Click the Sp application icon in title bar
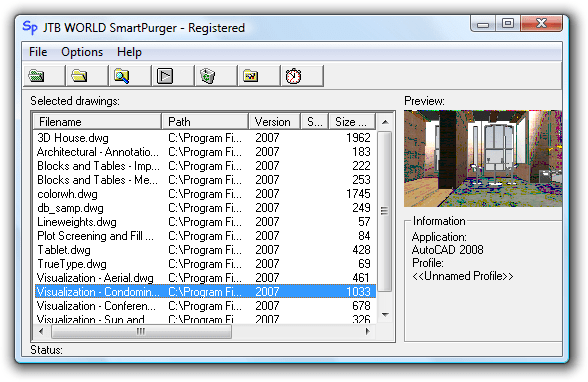This screenshot has width=588, height=382. [30, 27]
